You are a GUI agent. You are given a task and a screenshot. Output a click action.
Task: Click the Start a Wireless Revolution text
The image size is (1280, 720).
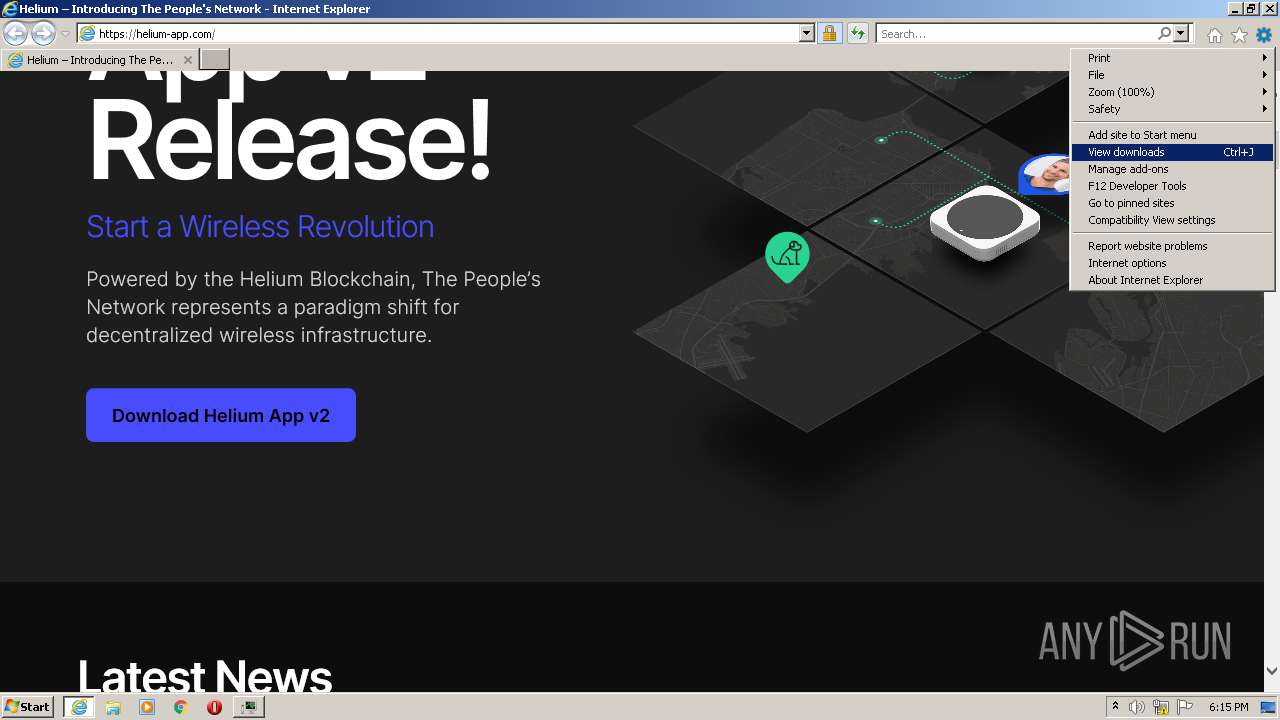pos(260,227)
